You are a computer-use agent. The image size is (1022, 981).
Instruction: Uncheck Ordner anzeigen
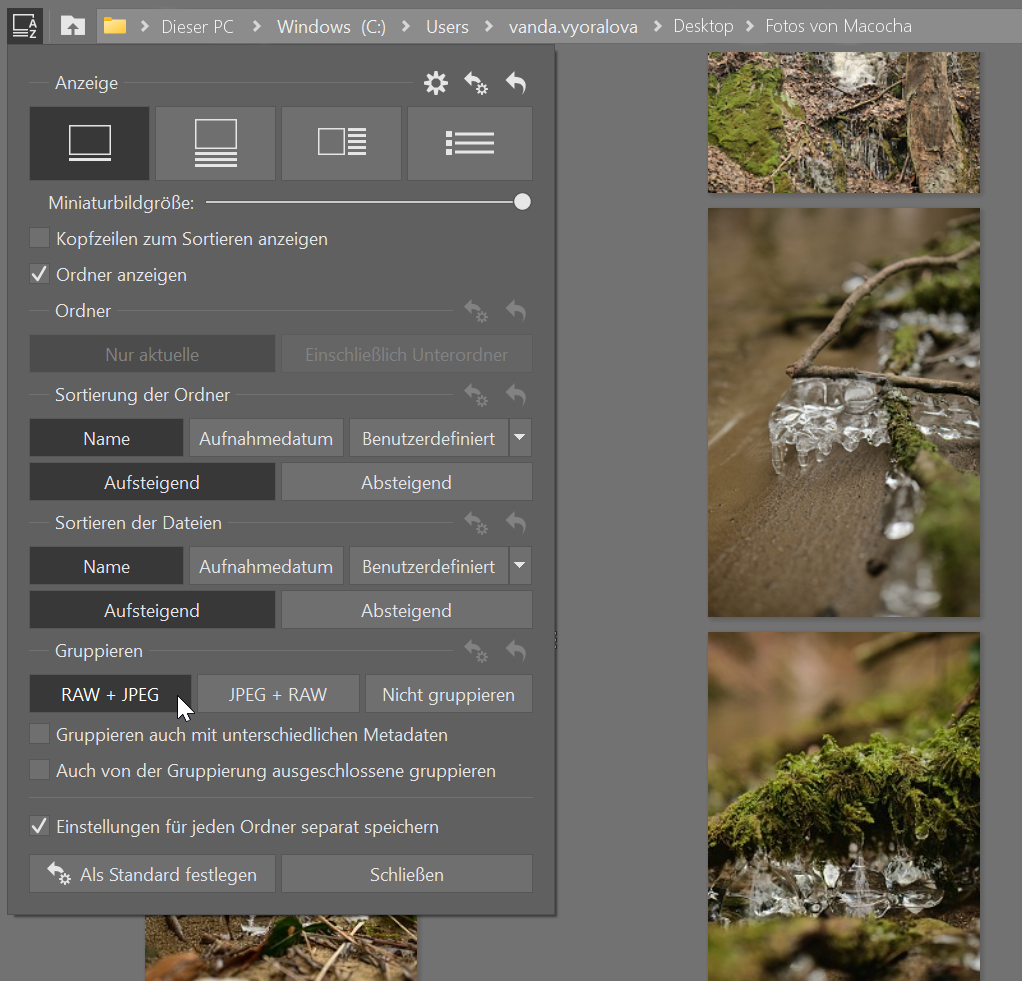pyautogui.click(x=39, y=274)
